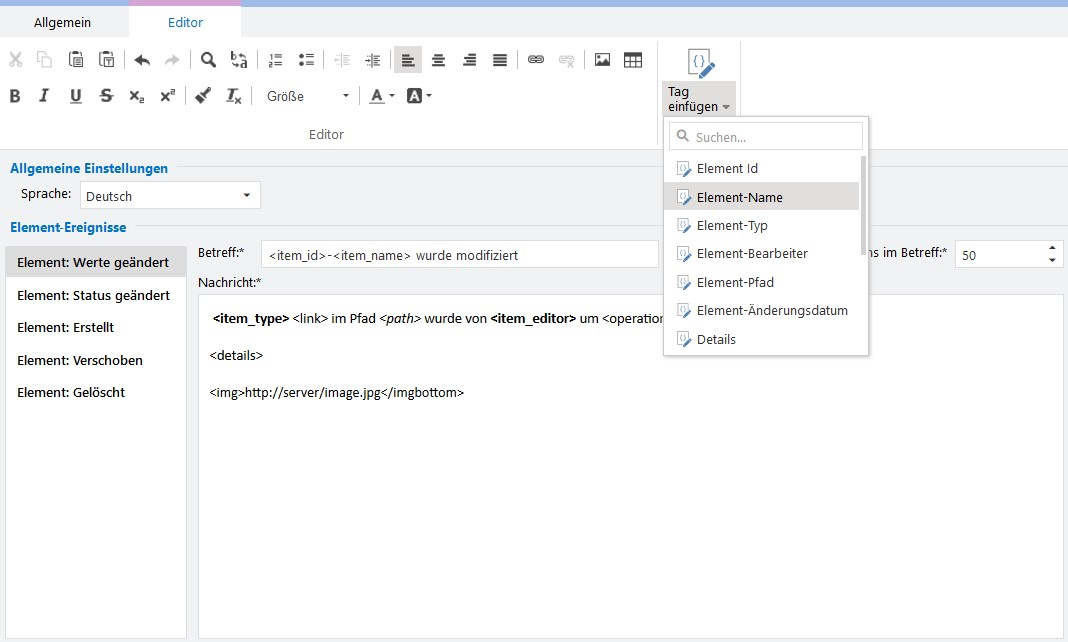Choose Element-Pfad from the tag list
This screenshot has width=1068, height=642.
point(735,282)
